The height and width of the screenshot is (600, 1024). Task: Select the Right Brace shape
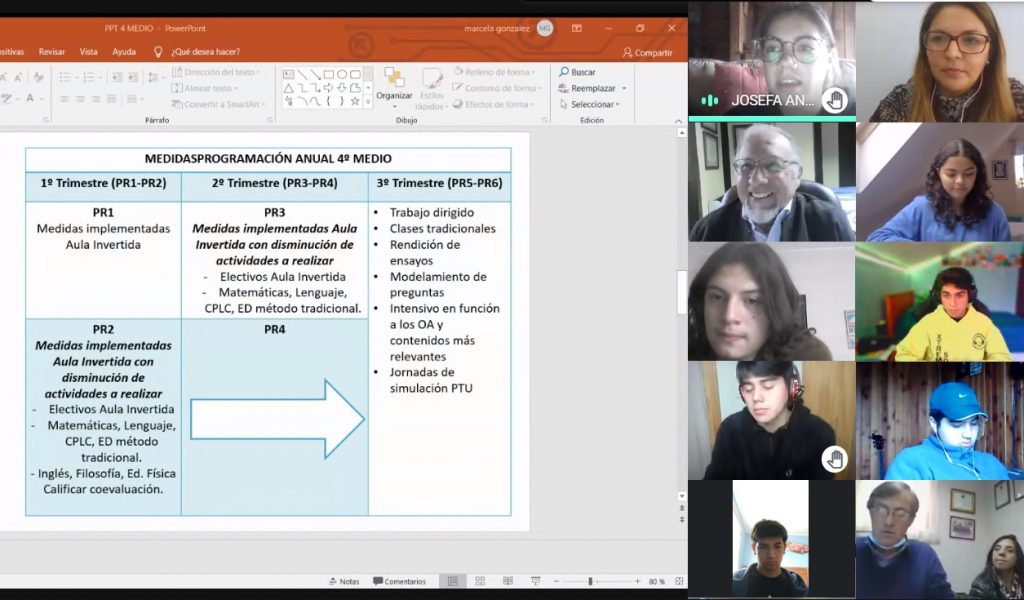[x=342, y=101]
